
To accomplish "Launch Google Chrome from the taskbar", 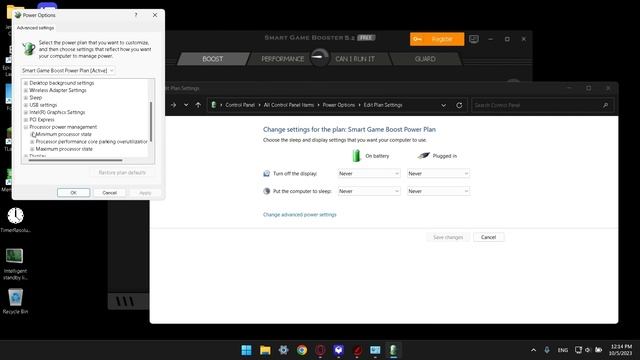I will coord(302,350).
